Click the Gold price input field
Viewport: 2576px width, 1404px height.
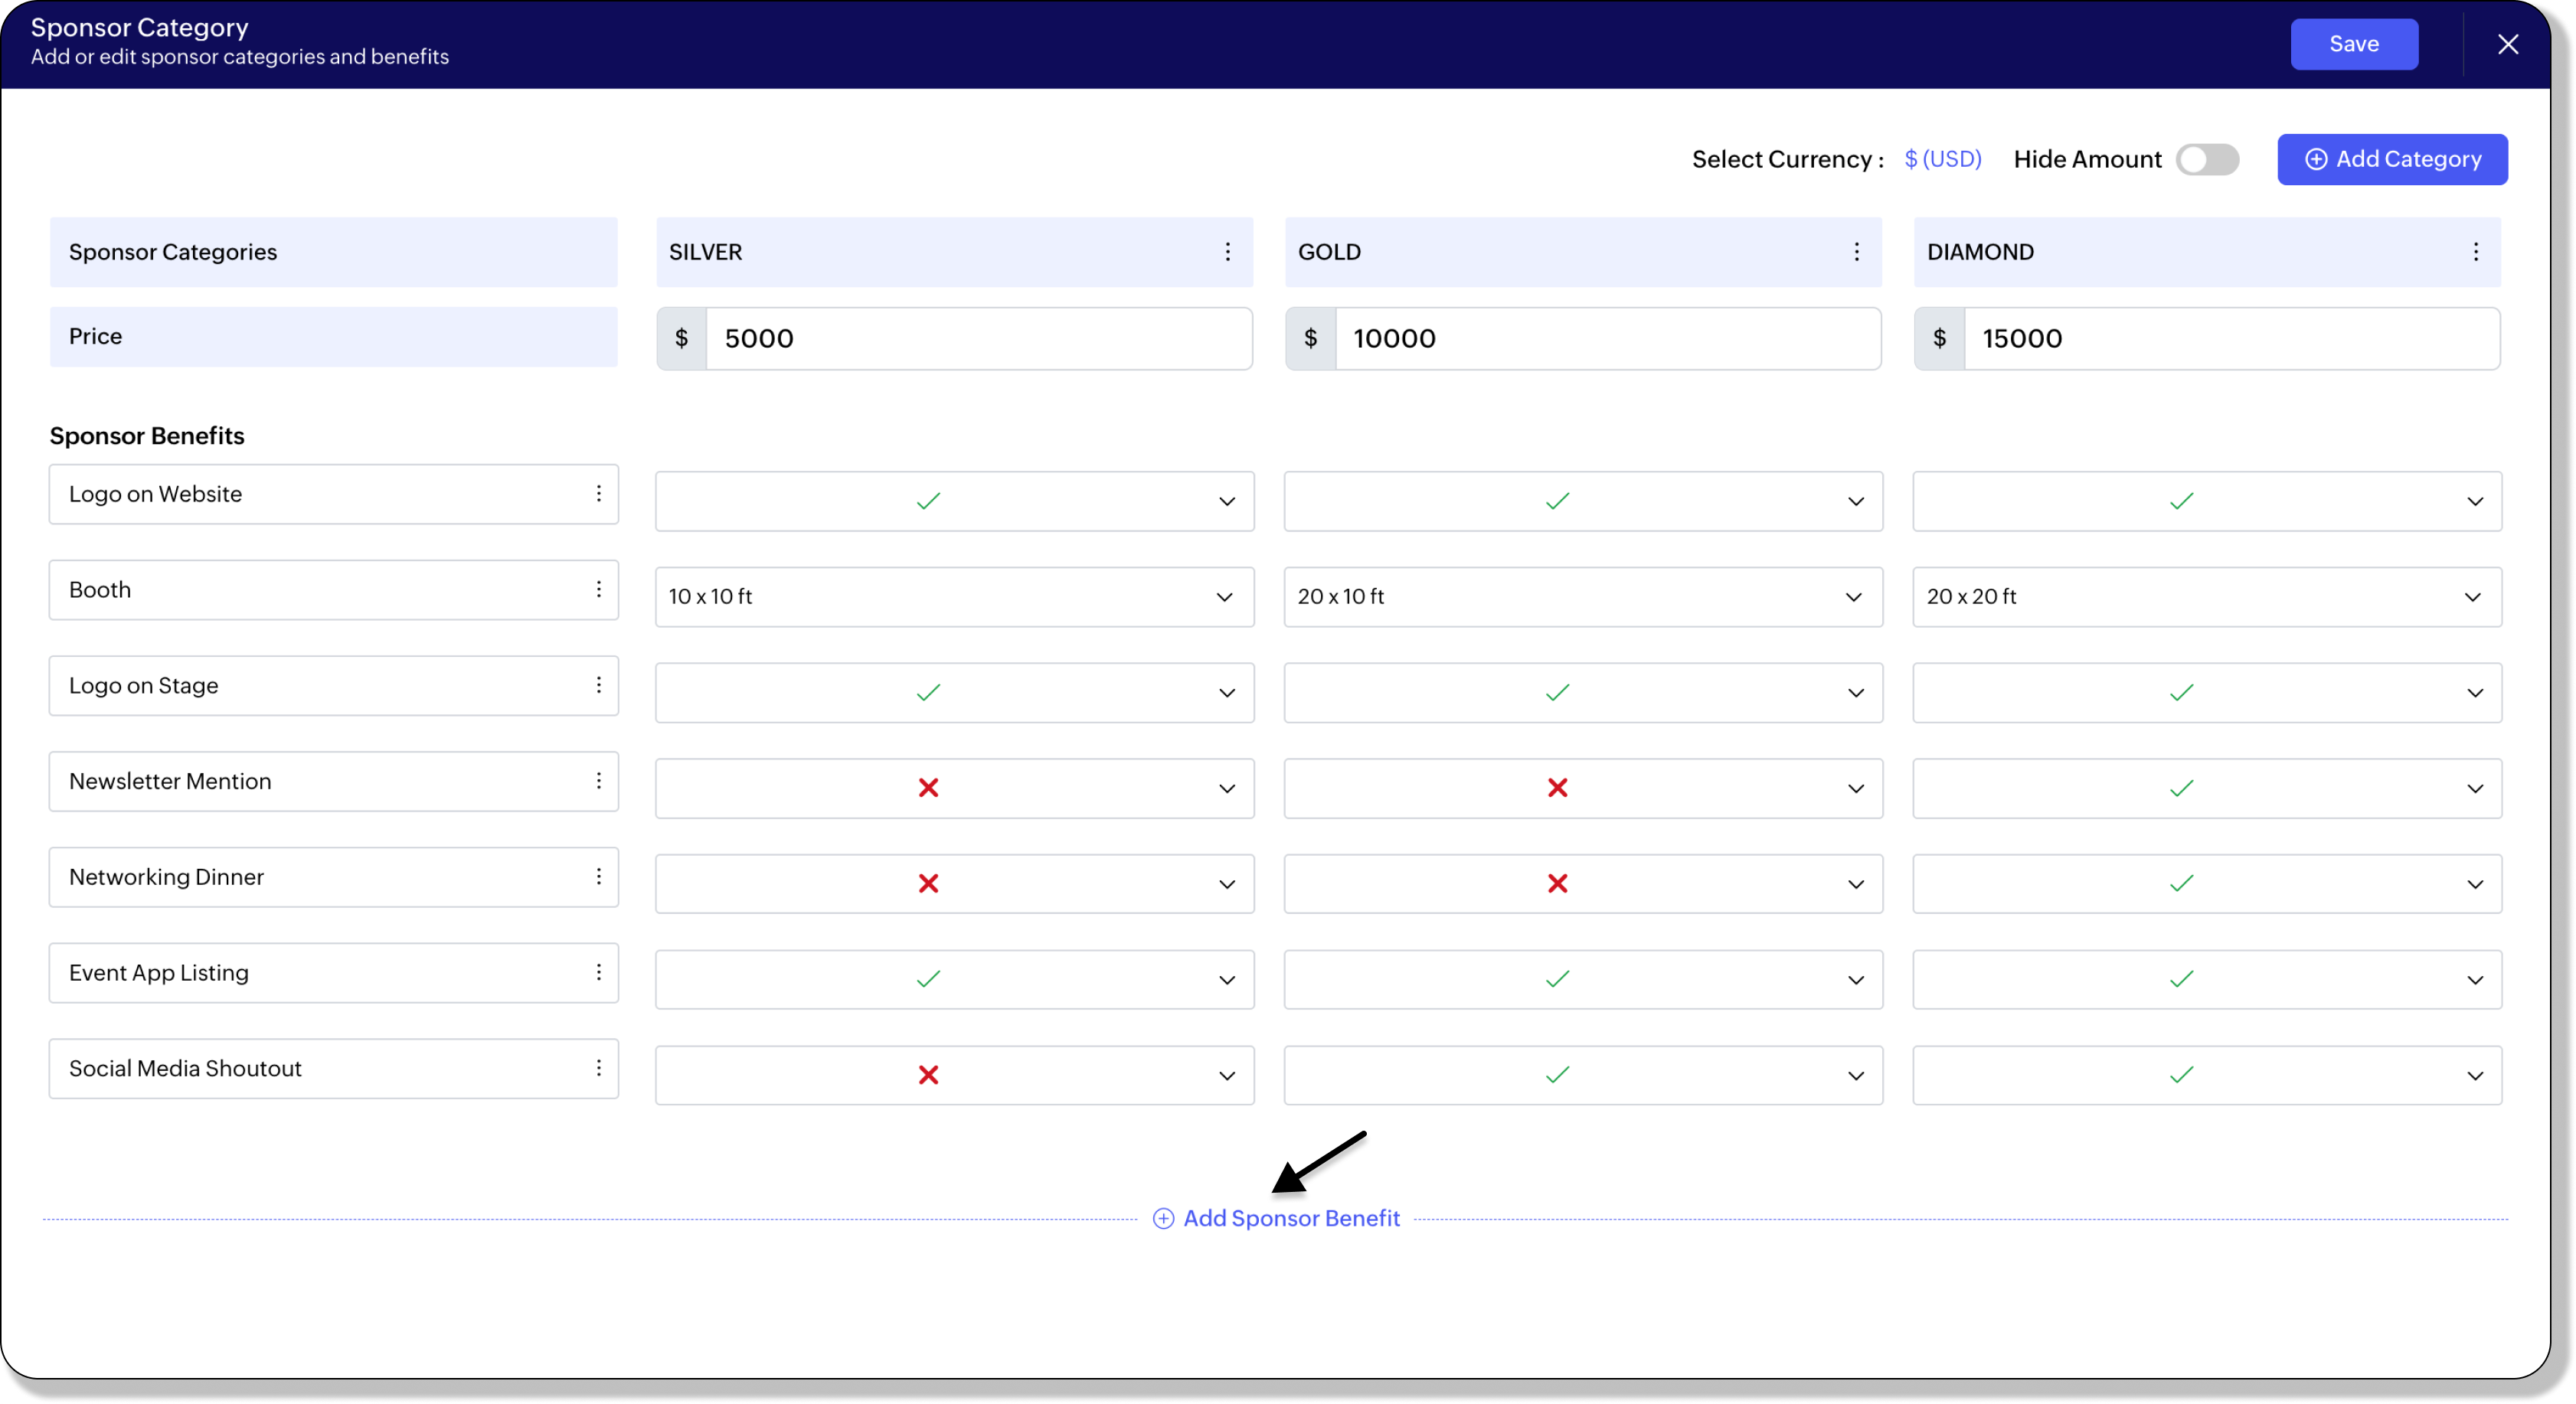coord(1606,339)
